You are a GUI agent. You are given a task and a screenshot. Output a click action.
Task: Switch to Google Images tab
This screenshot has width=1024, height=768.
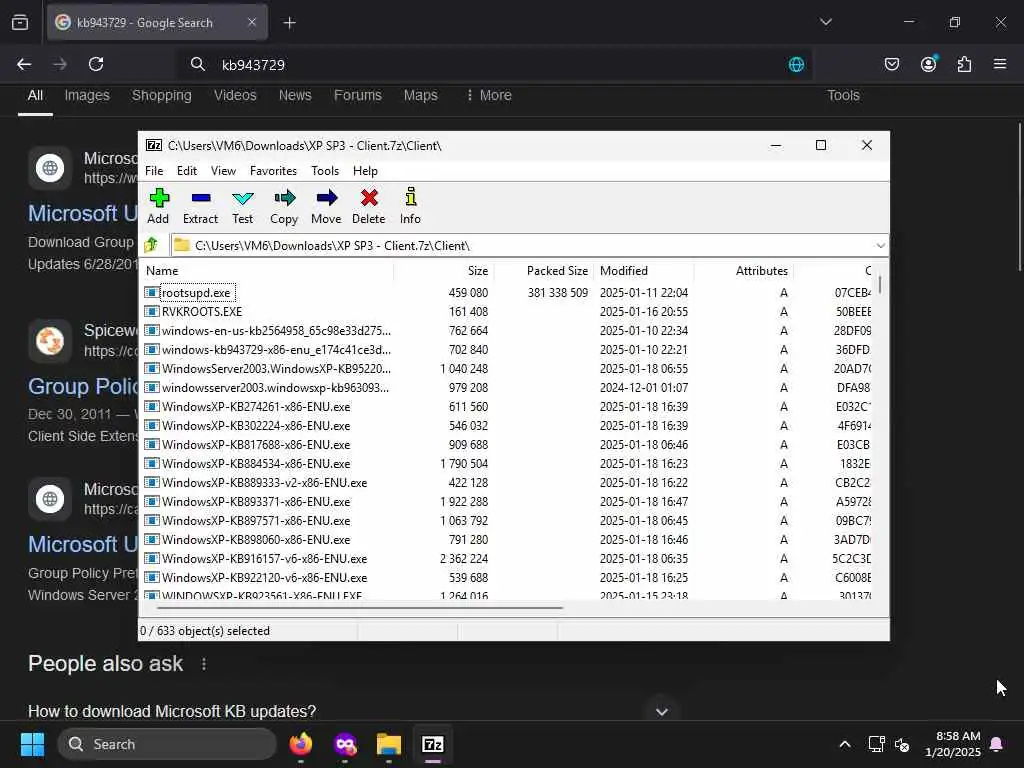(x=87, y=95)
